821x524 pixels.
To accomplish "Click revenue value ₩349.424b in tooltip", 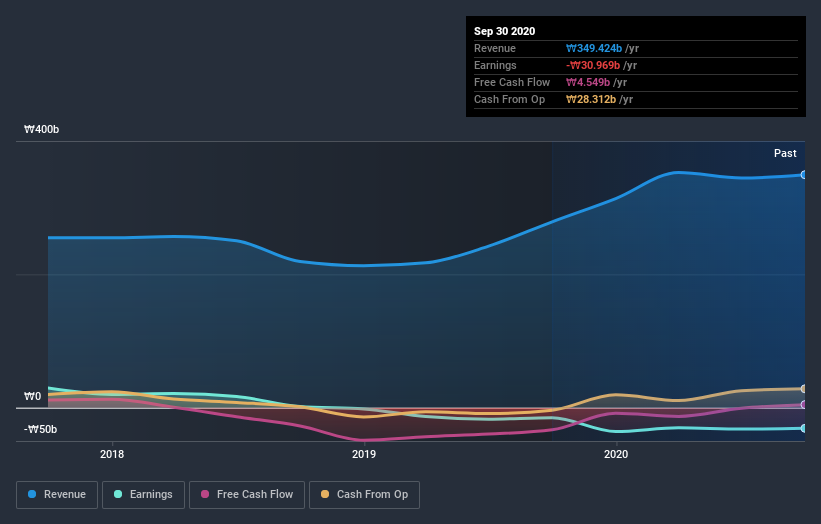I will click(x=594, y=48).
